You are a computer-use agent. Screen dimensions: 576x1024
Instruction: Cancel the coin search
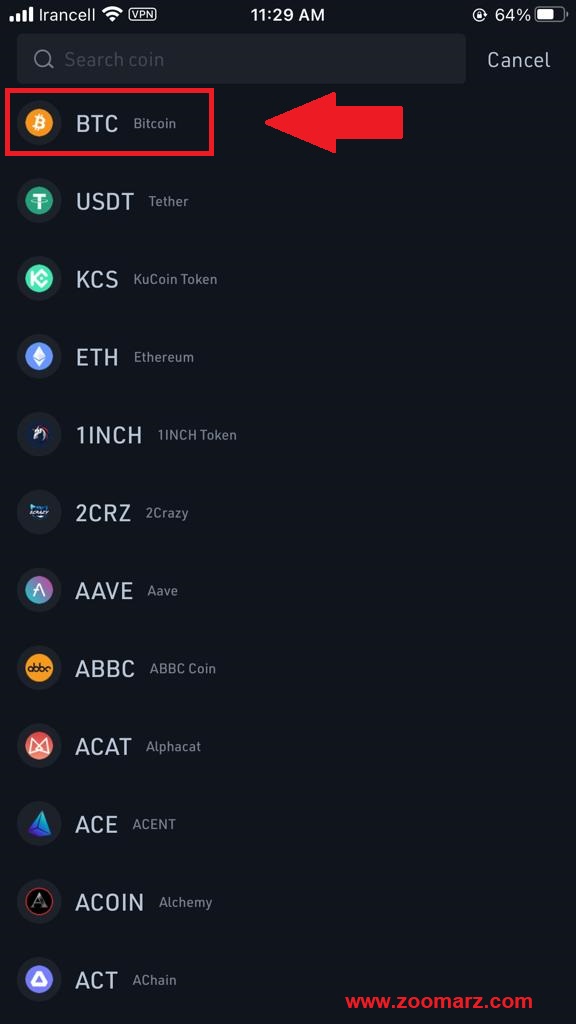(x=519, y=60)
